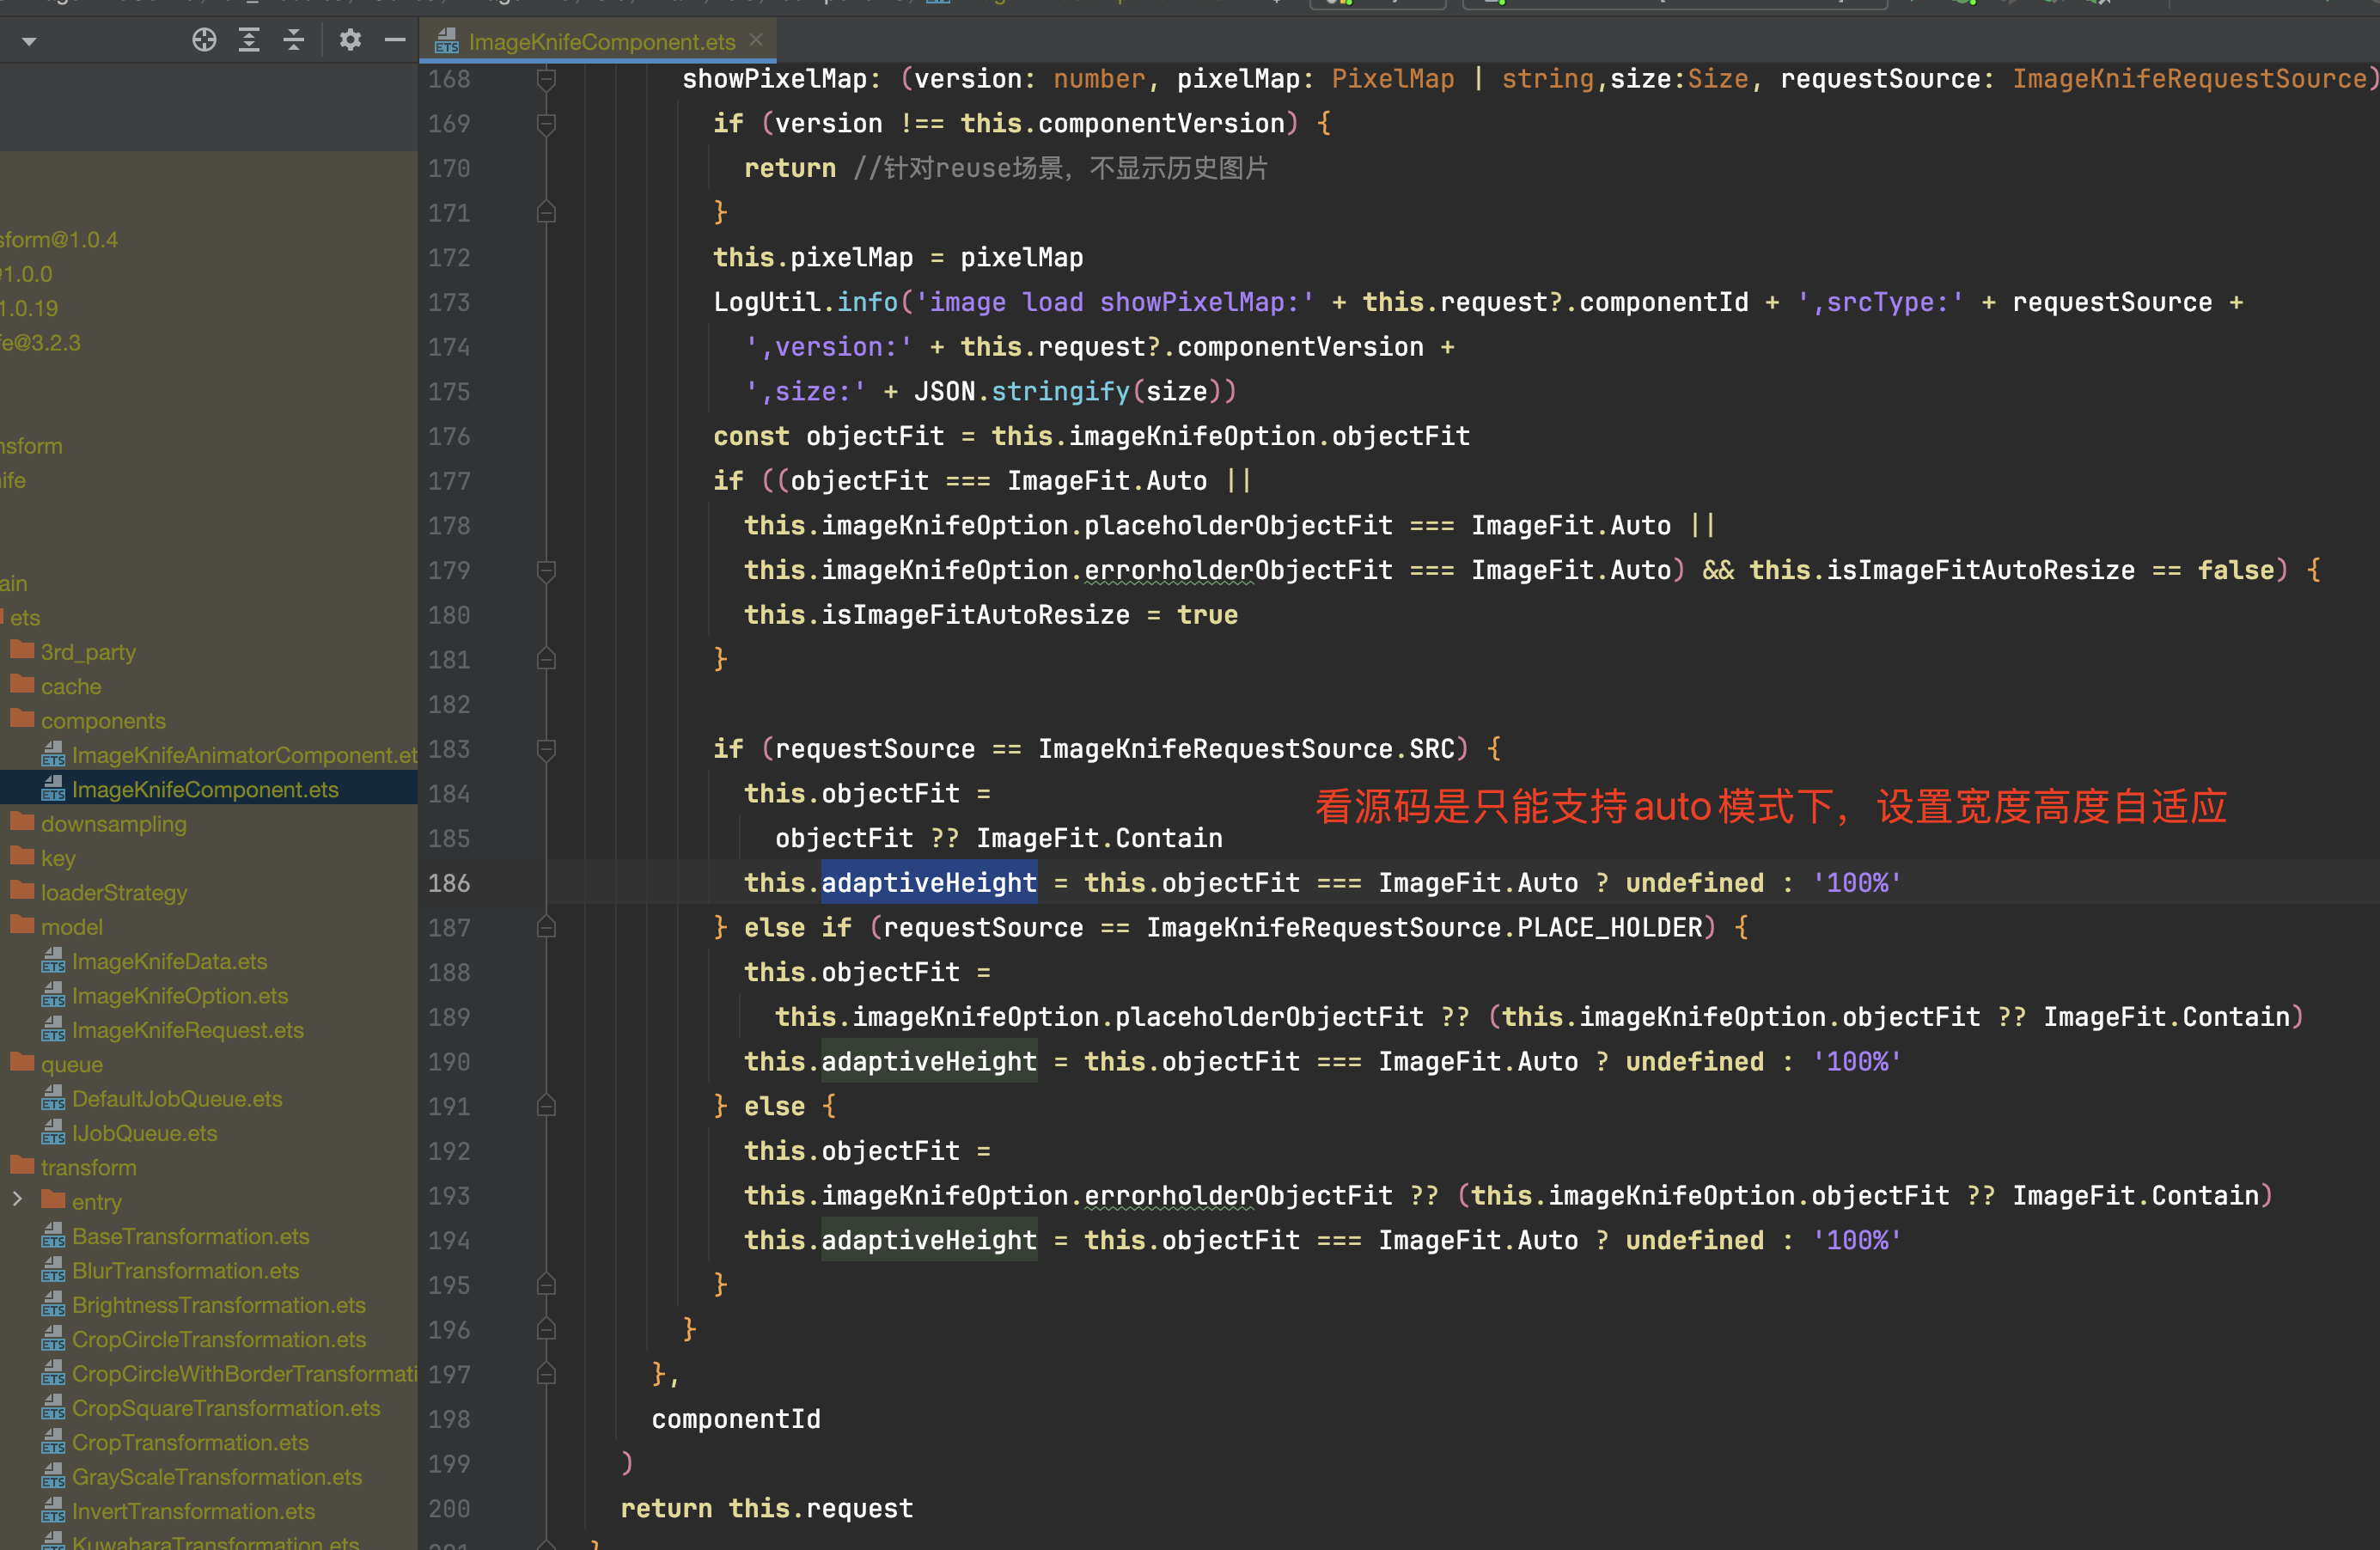Expand all tree nodes icon

coord(249,40)
